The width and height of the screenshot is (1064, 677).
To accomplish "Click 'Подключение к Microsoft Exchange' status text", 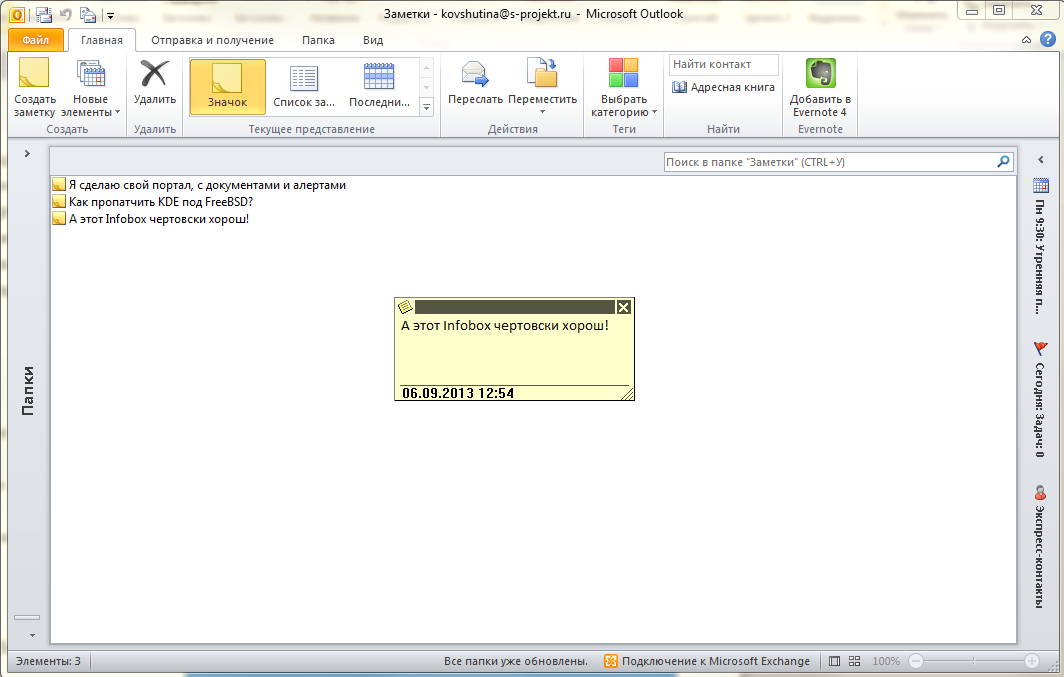I will 716,661.
